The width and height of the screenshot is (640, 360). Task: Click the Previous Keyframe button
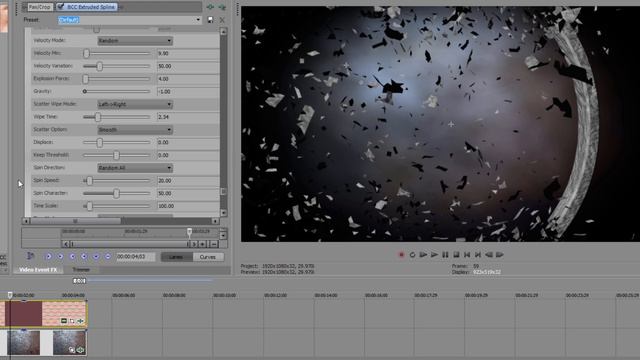point(60,256)
